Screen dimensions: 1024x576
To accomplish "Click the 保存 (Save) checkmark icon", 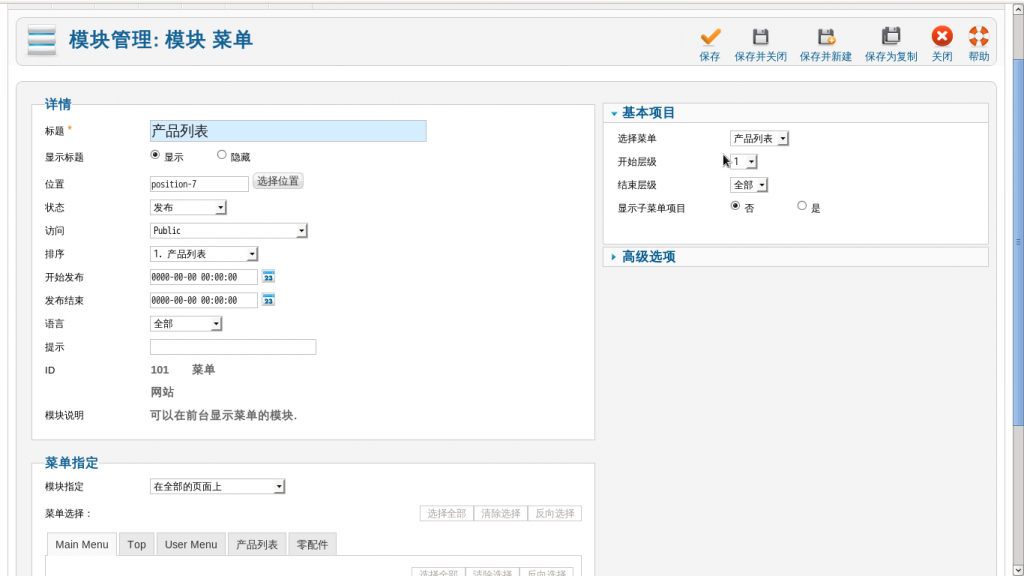I will point(710,38).
